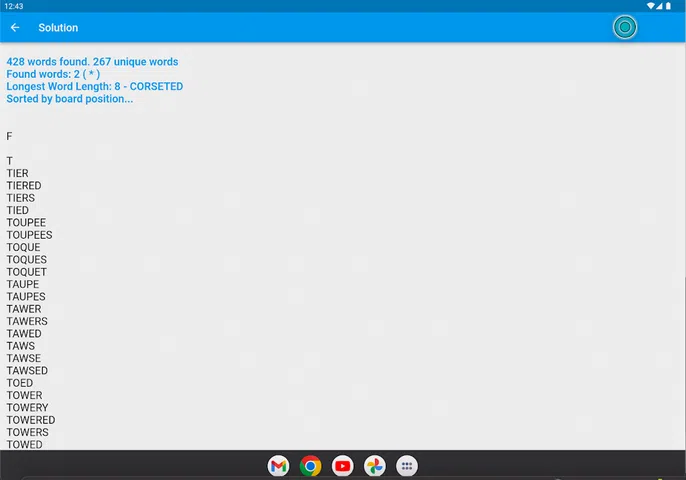Select the word TIER in the list
The image size is (686, 480).
click(18, 173)
